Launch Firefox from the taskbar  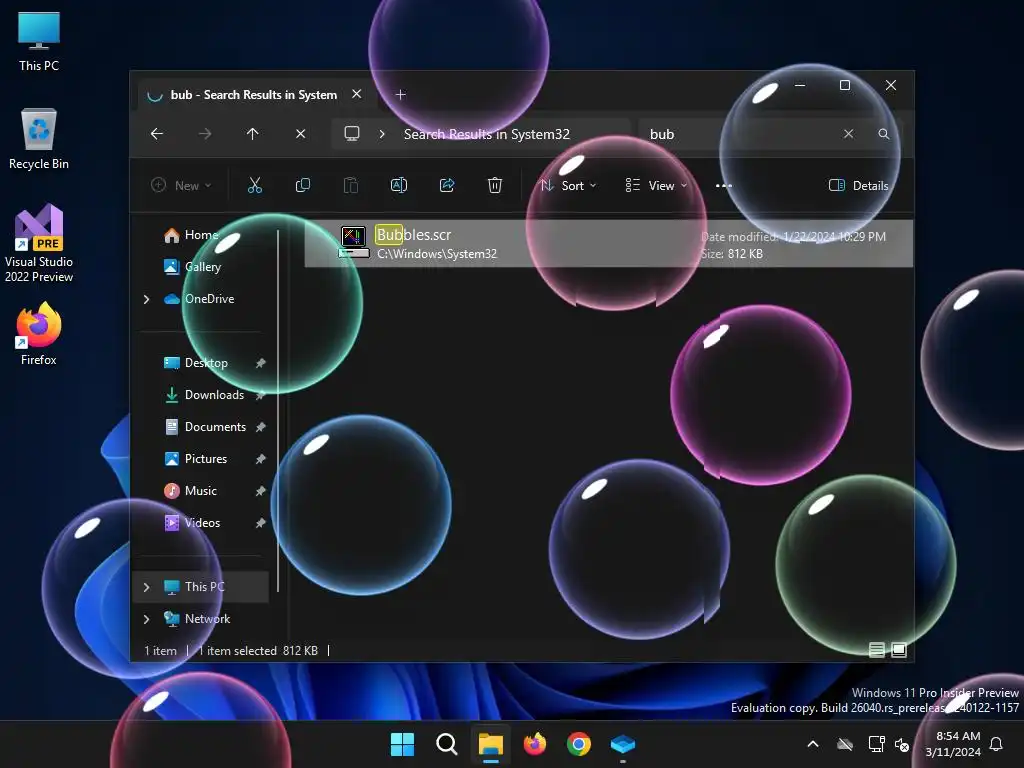pyautogui.click(x=535, y=744)
